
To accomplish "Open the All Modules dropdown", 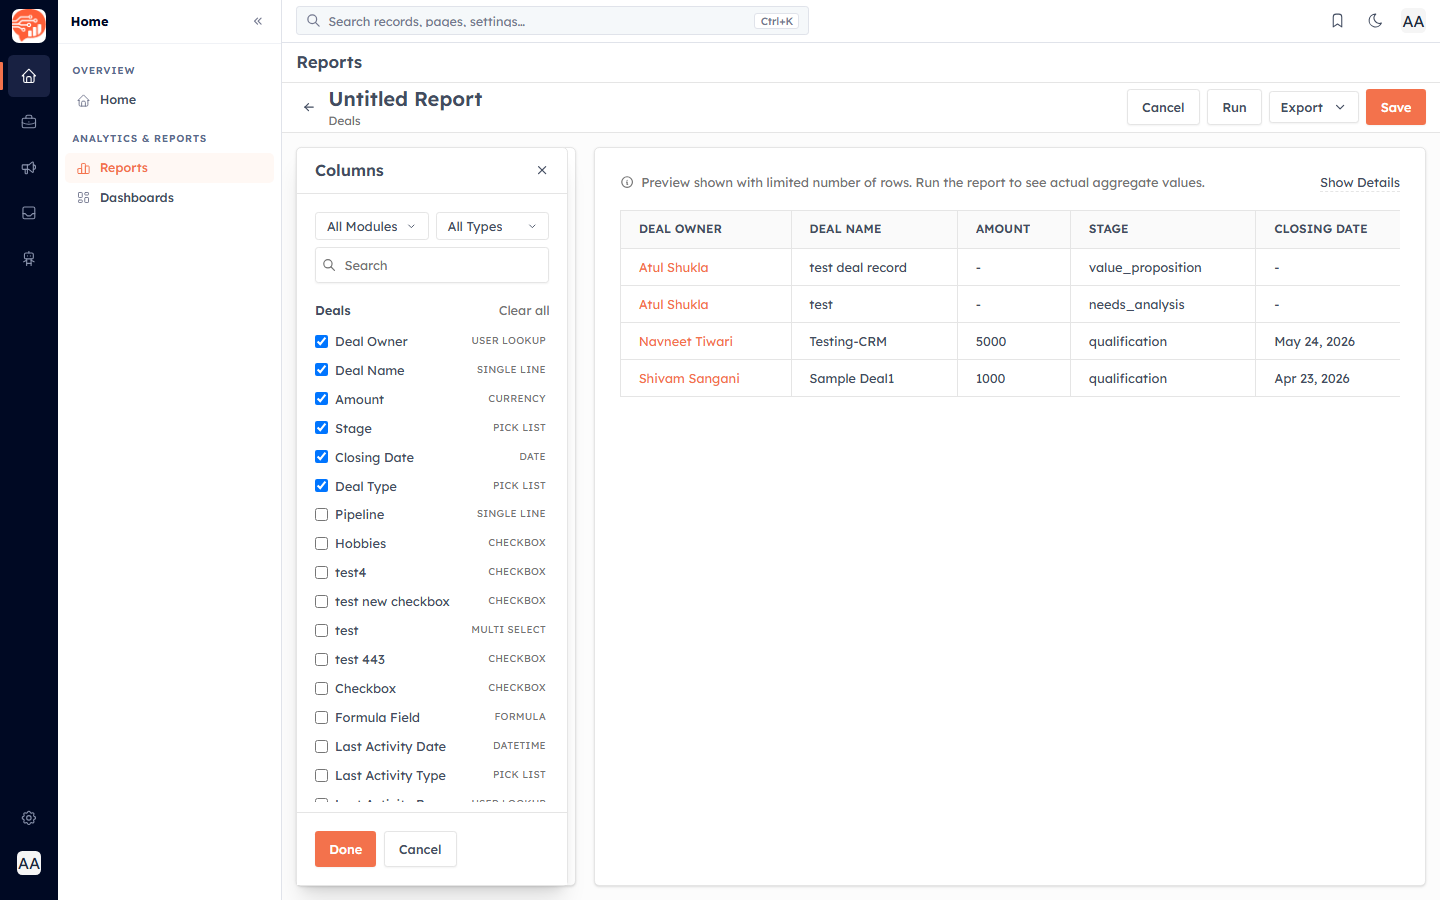I will coord(372,226).
